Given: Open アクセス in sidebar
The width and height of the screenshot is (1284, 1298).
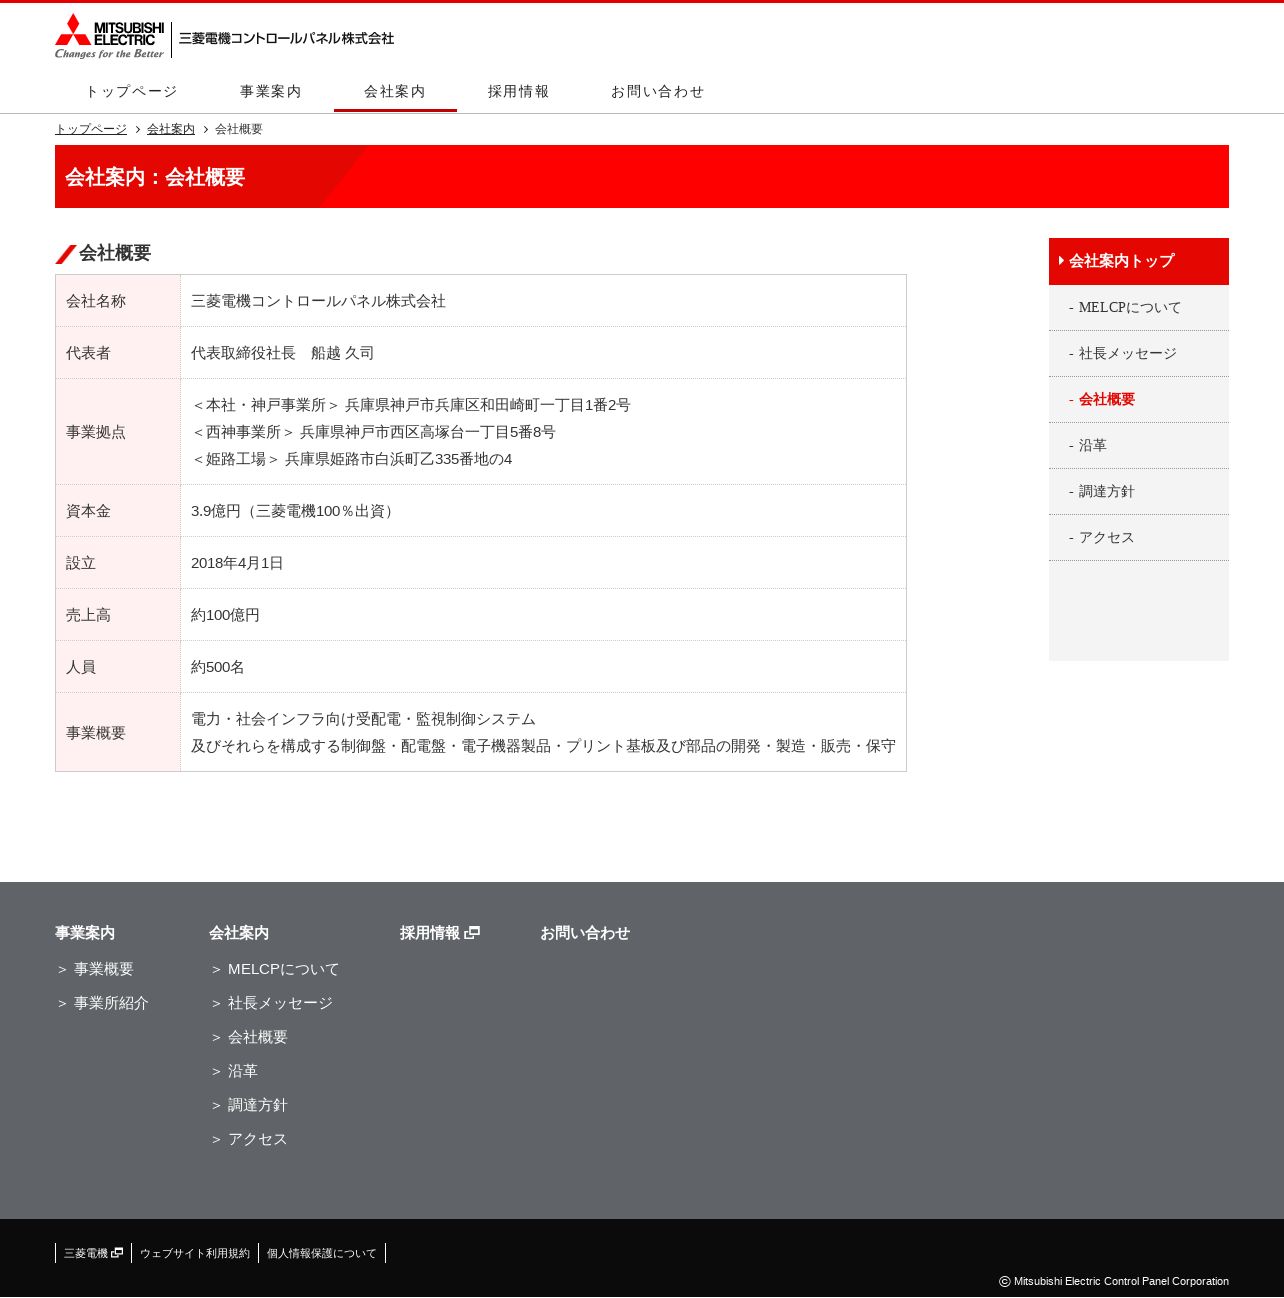Looking at the screenshot, I should 1139,538.
